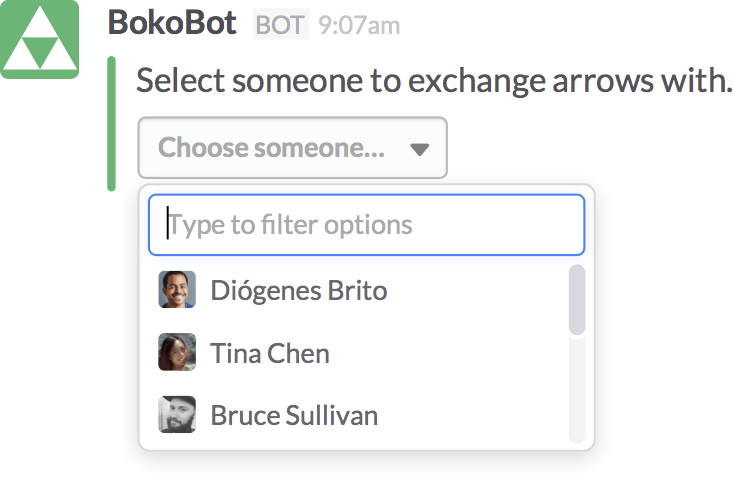The width and height of the screenshot is (733, 479).
Task: Choose Tina Chen from the options
Action: pyautogui.click(x=270, y=353)
